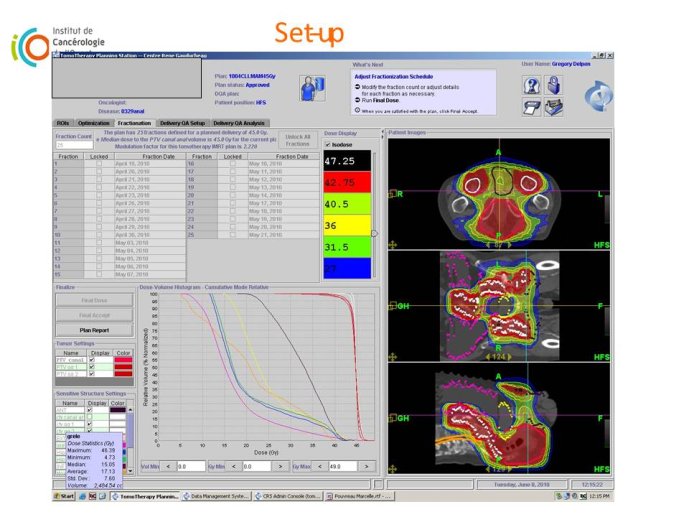The height and width of the screenshot is (517, 689).
Task: Click the PTV canal color swatch
Action: pyautogui.click(x=123, y=360)
